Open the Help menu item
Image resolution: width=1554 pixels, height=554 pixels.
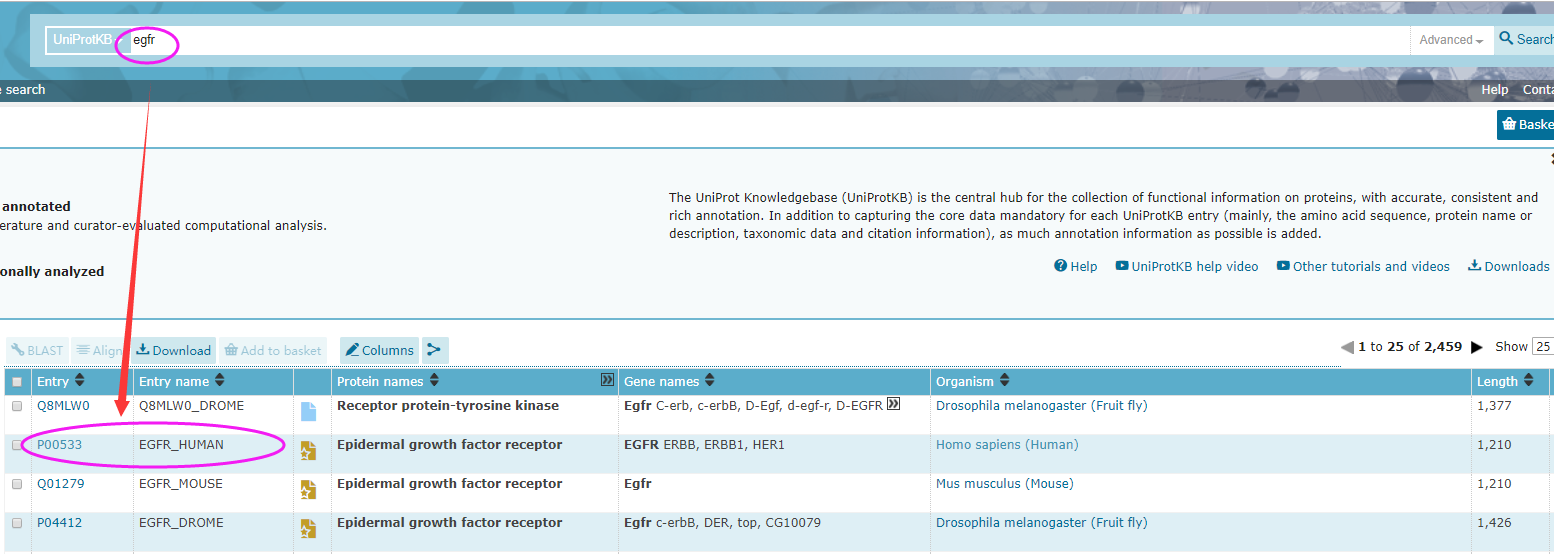[x=1494, y=90]
